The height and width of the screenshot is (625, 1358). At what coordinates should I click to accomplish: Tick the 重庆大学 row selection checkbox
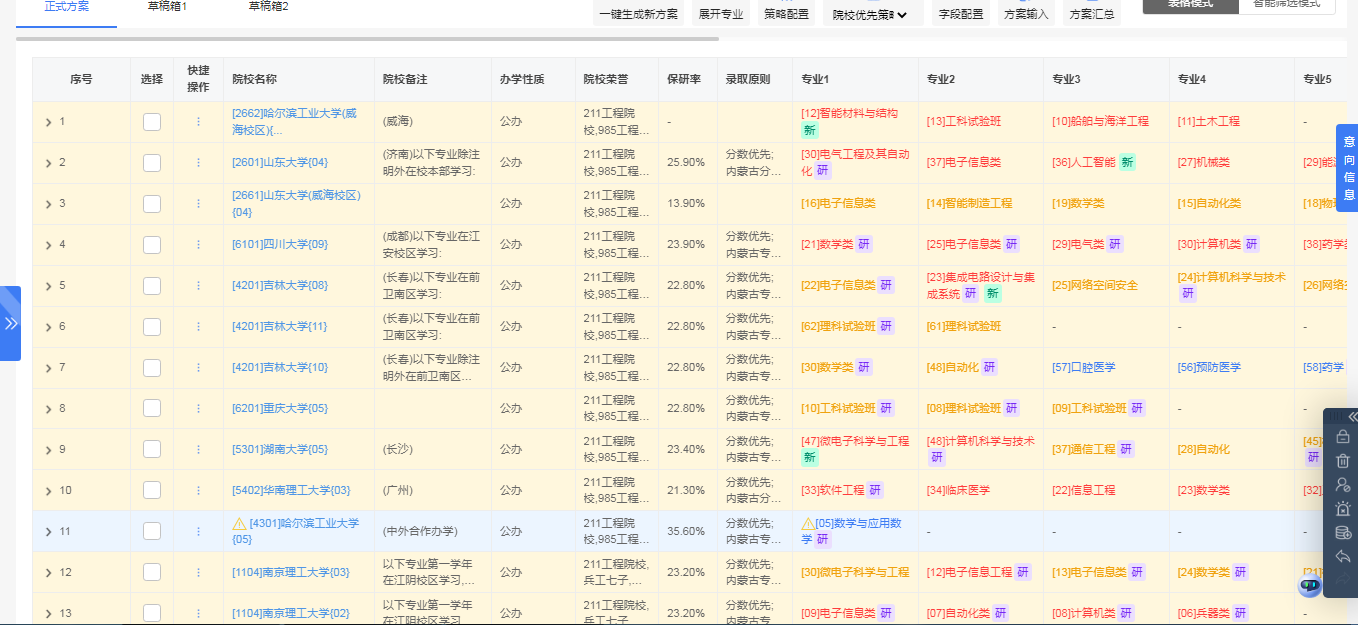pyautogui.click(x=151, y=407)
